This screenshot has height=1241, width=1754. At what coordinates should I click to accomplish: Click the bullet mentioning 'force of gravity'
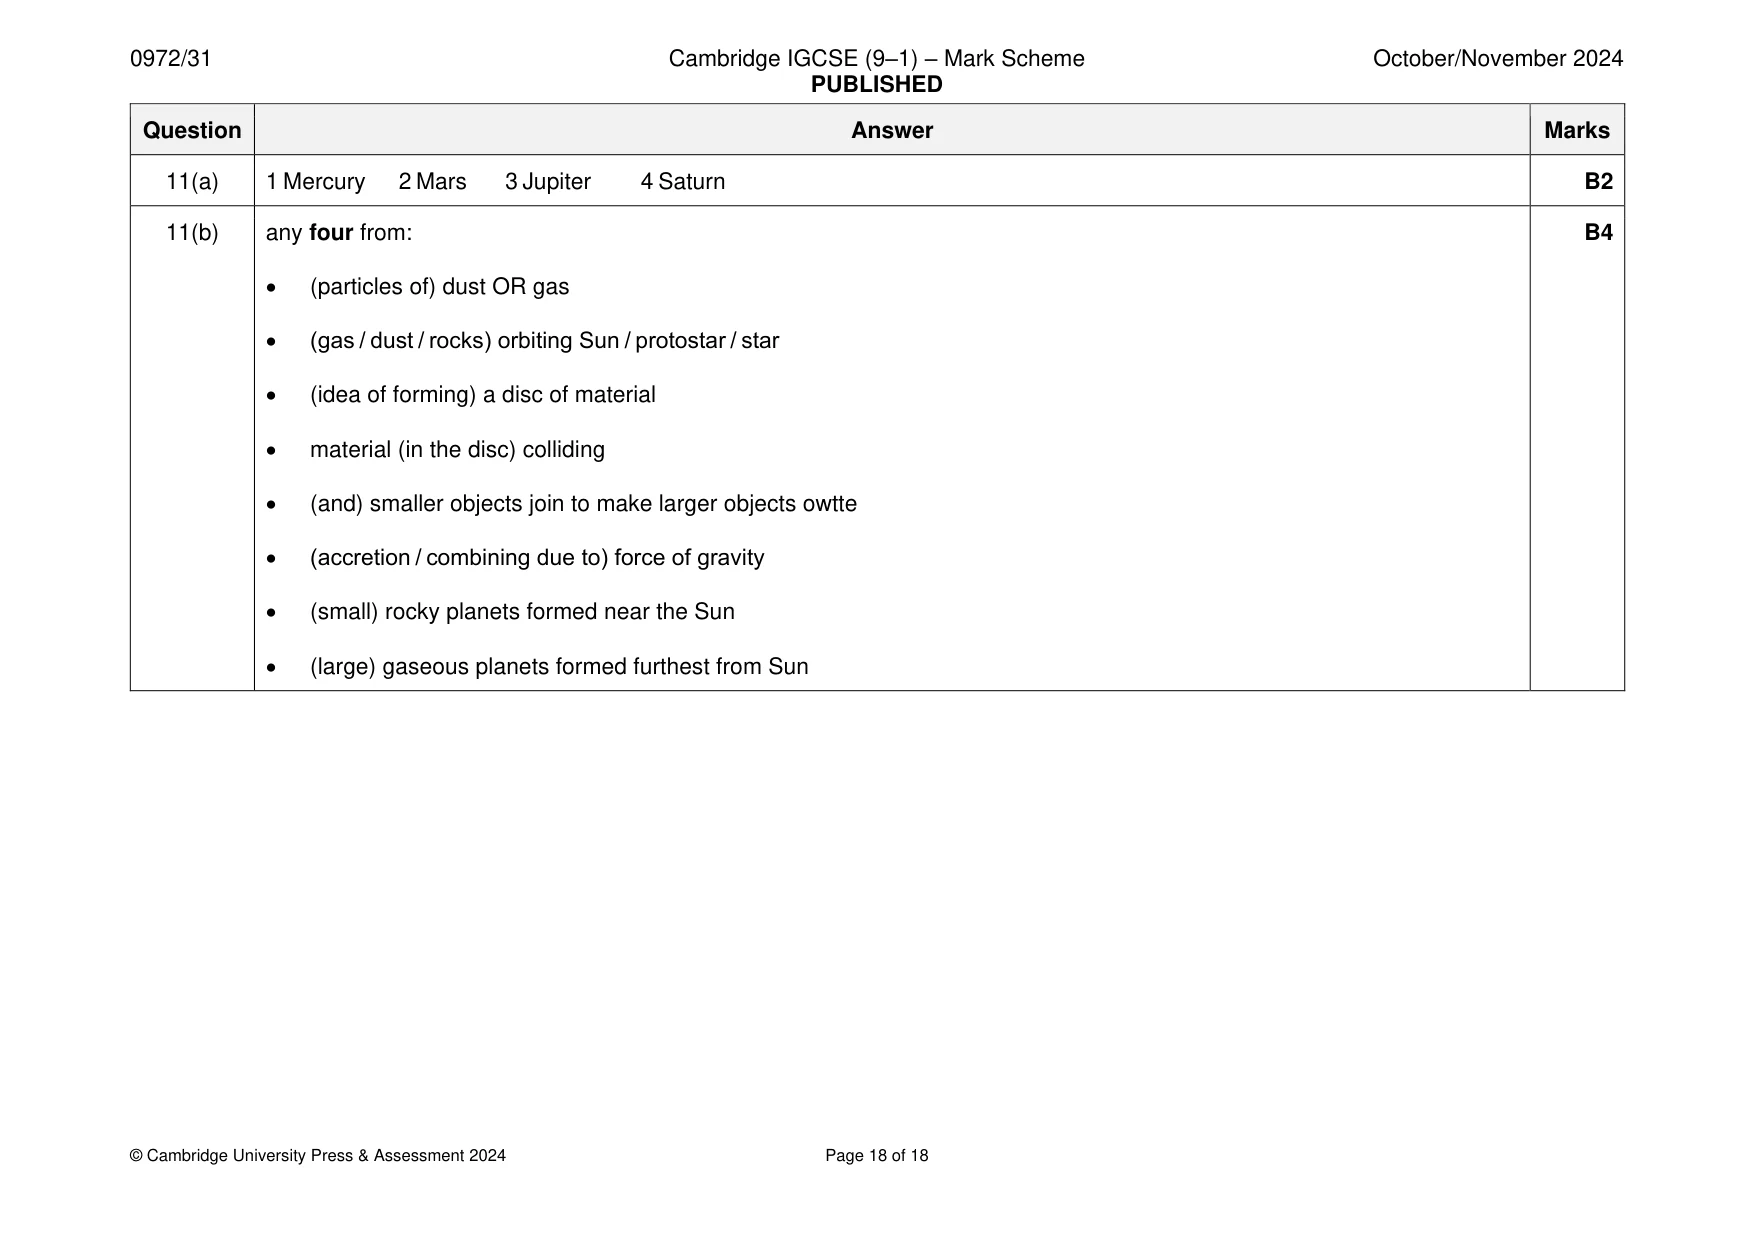pyautogui.click(x=537, y=558)
